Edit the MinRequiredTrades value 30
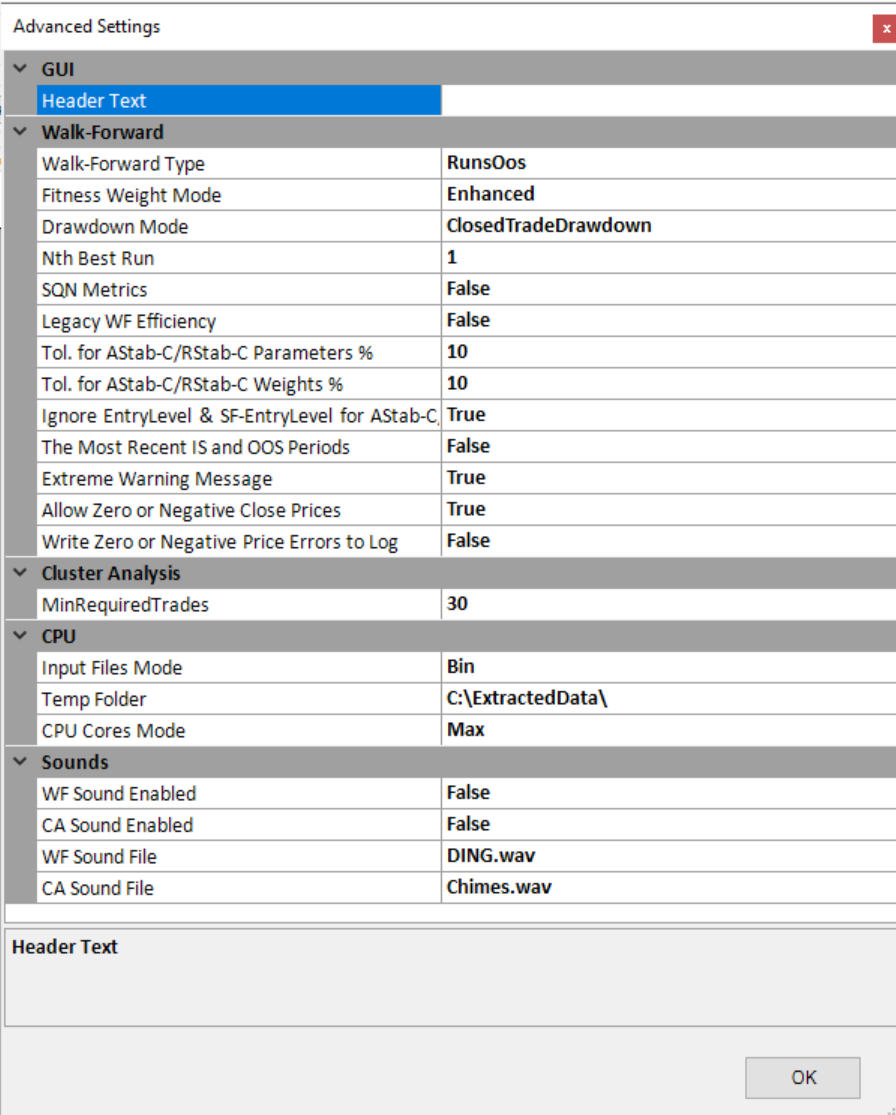 pyautogui.click(x=667, y=604)
